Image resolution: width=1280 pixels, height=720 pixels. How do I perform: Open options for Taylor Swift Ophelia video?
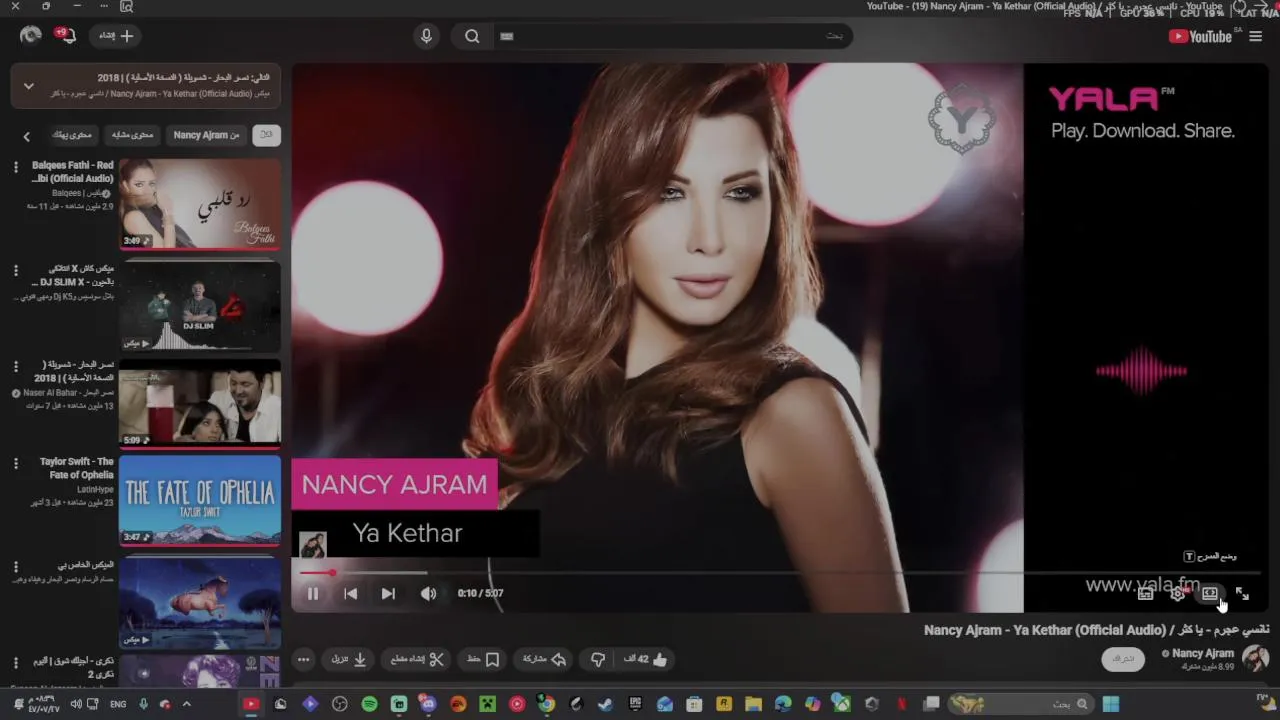[15, 464]
